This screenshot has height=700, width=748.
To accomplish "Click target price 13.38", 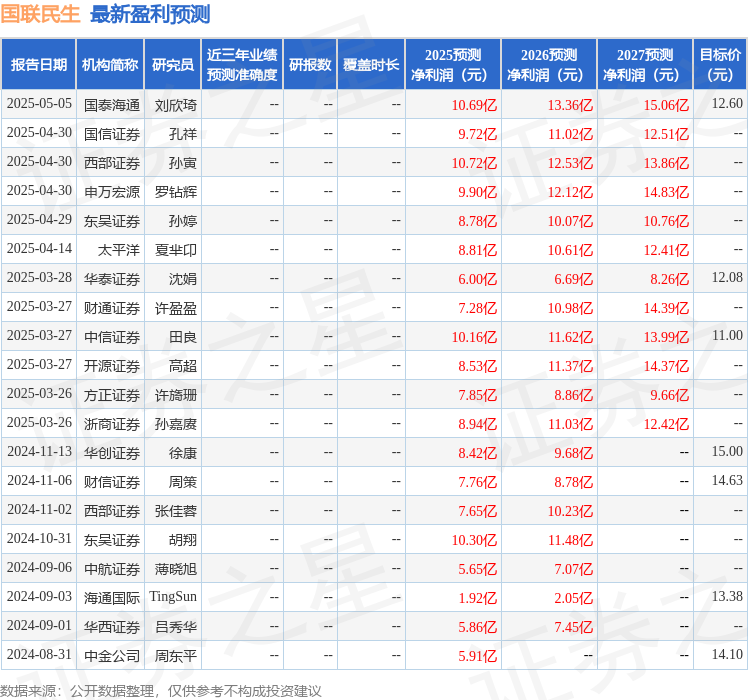I will pyautogui.click(x=727, y=596).
